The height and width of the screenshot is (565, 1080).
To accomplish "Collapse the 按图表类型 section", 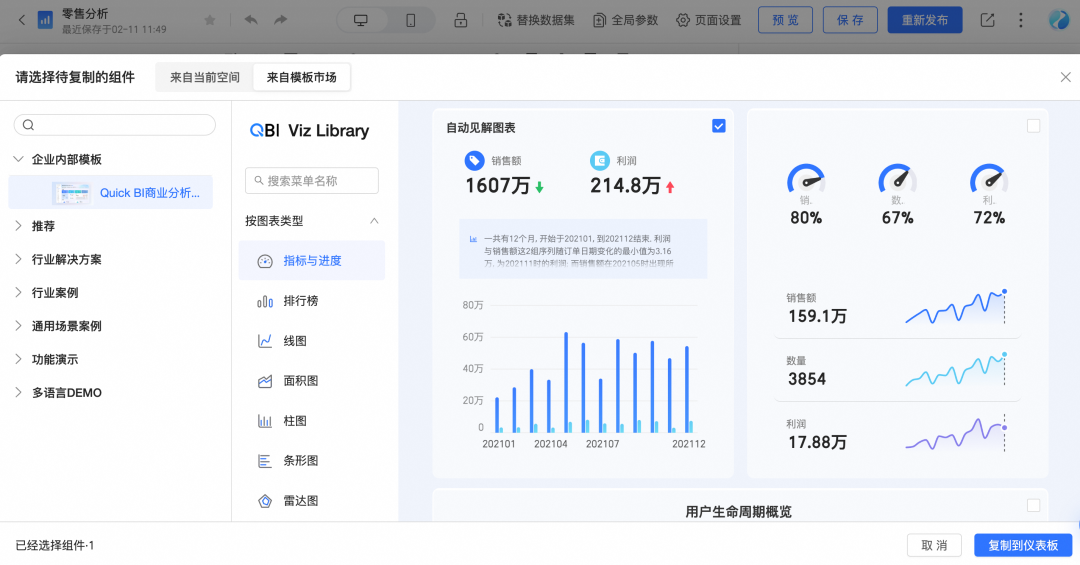I will point(374,221).
